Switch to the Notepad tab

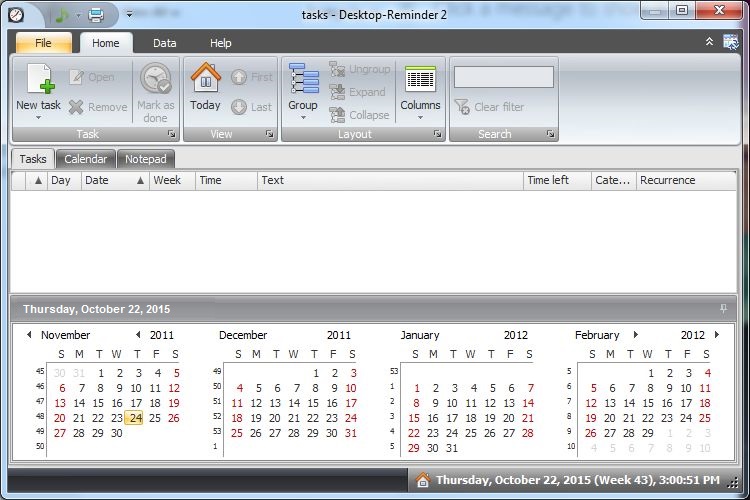(146, 159)
